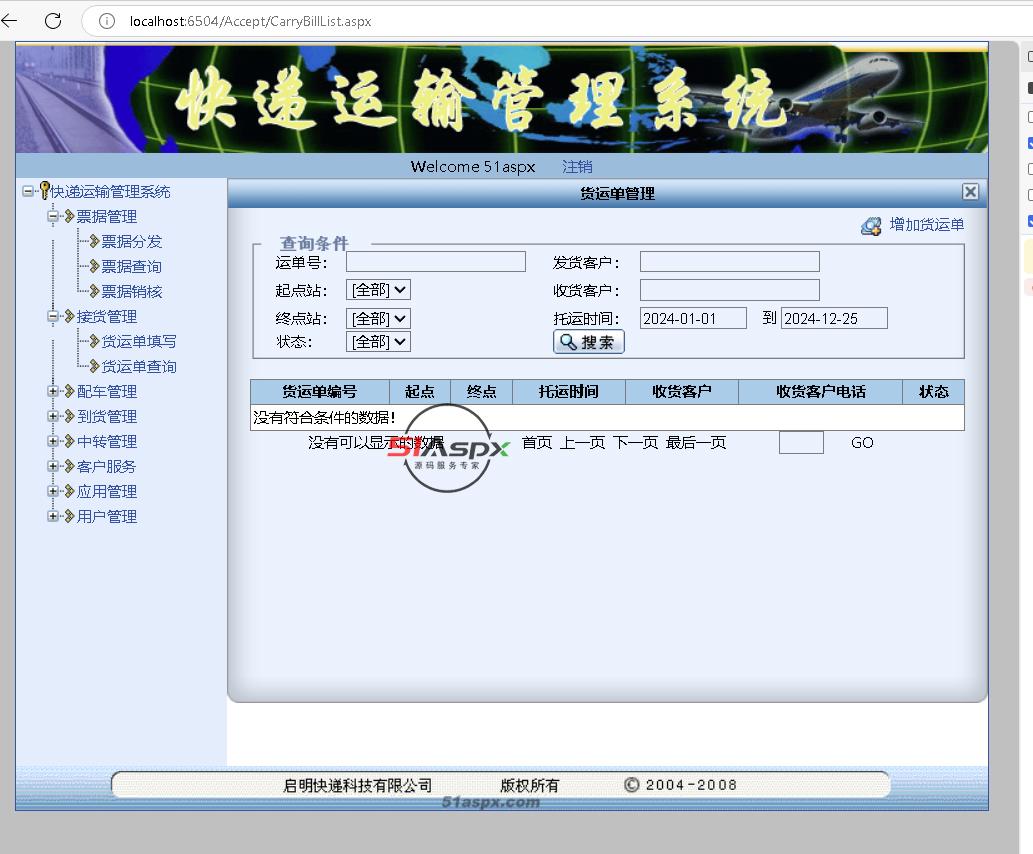Click the 快递运输管理系统 root label

tap(111, 192)
